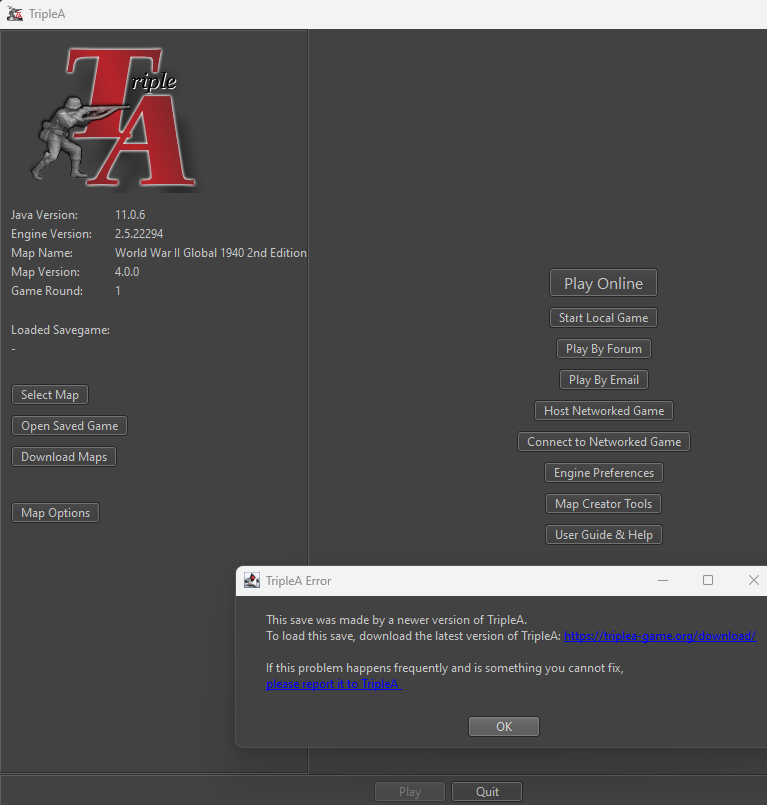Launch Map Creator Tools
The image size is (767, 805).
click(603, 504)
